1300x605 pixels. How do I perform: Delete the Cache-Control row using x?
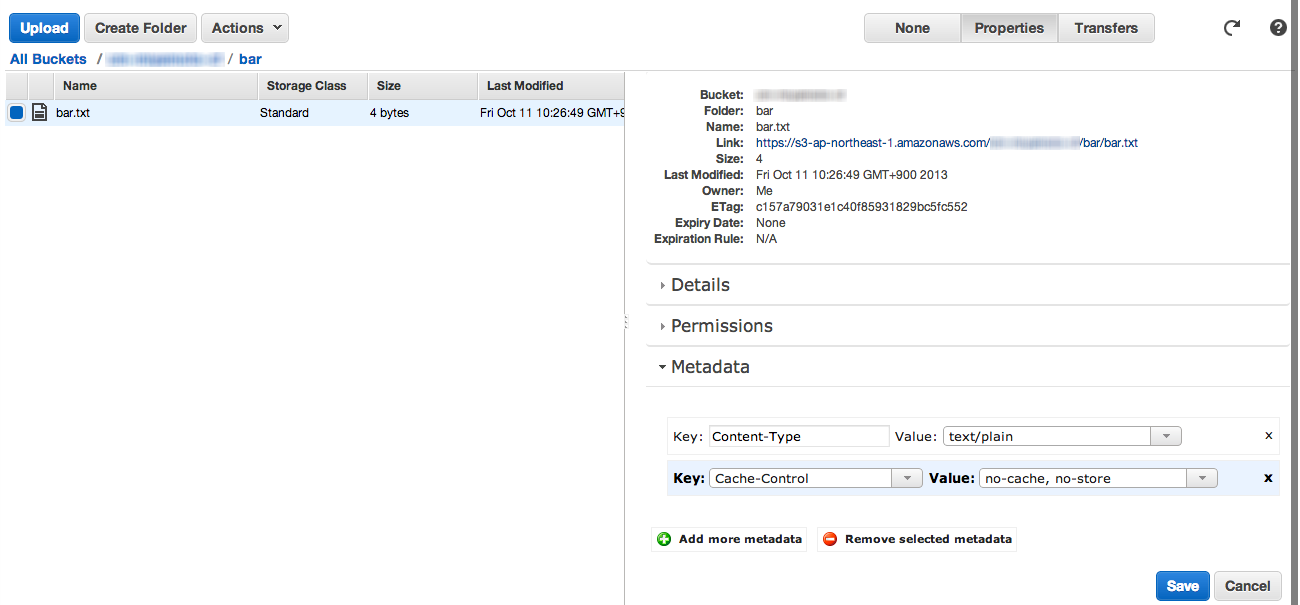pyautogui.click(x=1268, y=478)
